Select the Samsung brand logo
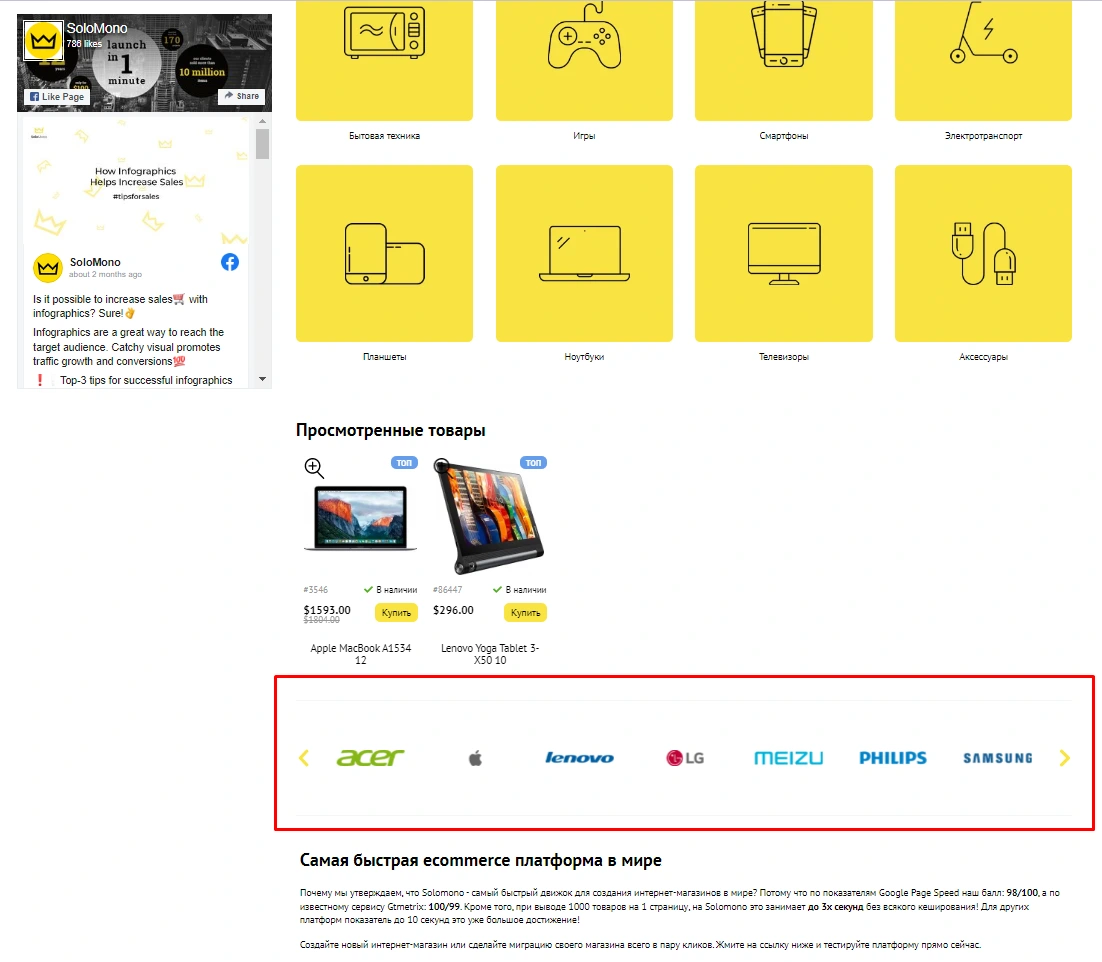1102x962 pixels. [x=997, y=759]
